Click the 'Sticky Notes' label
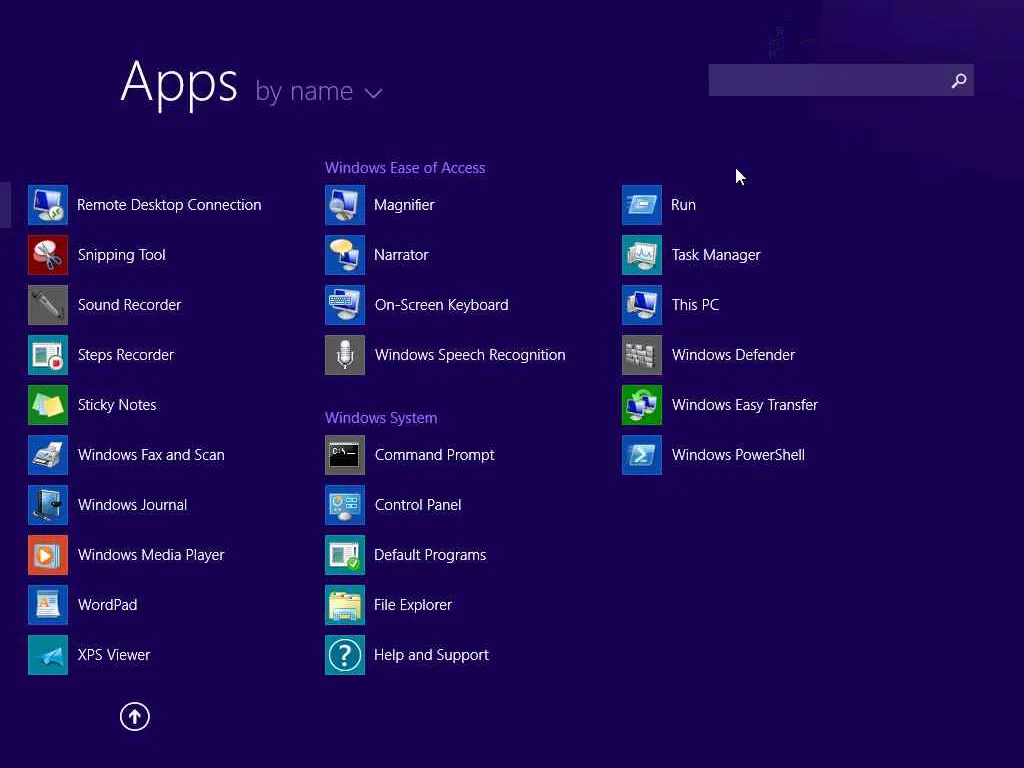The image size is (1024, 768). [x=117, y=405]
